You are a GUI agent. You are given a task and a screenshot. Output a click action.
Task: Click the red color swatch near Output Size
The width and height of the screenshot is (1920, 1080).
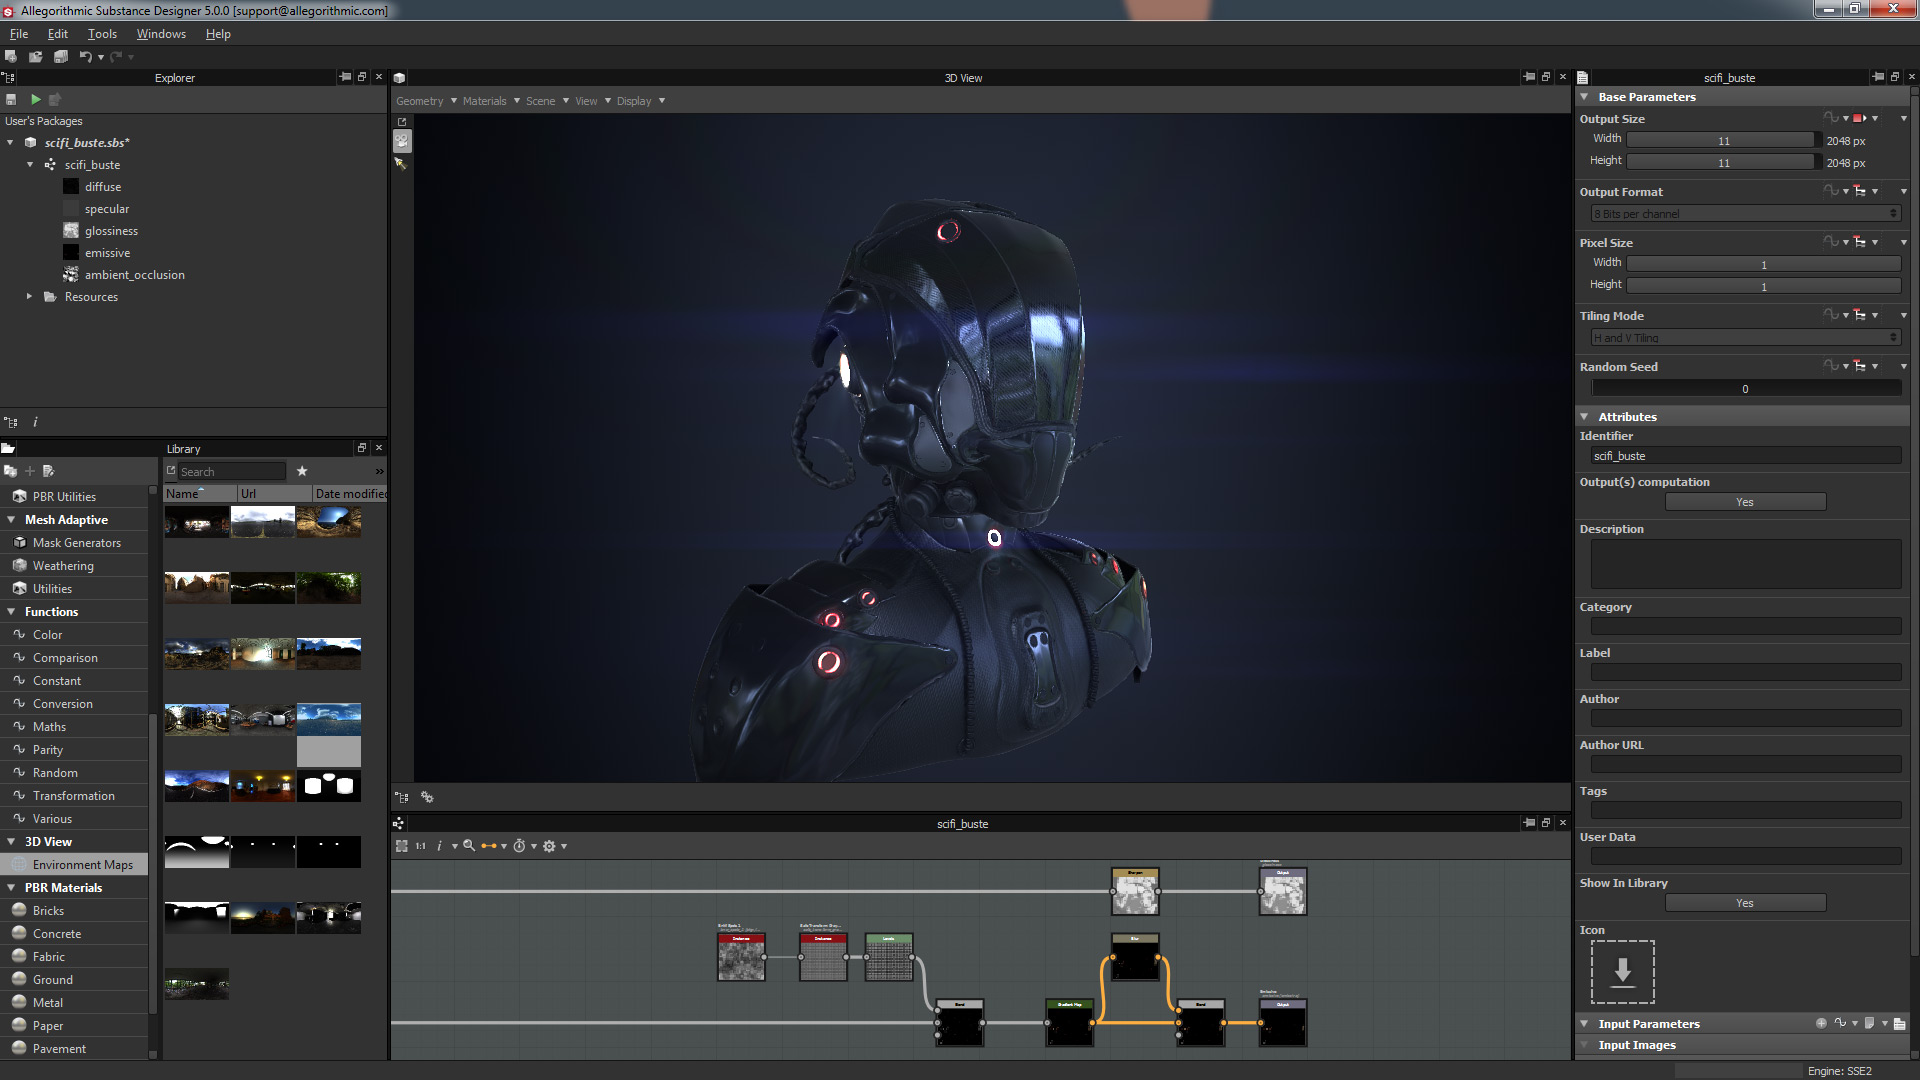[1857, 118]
